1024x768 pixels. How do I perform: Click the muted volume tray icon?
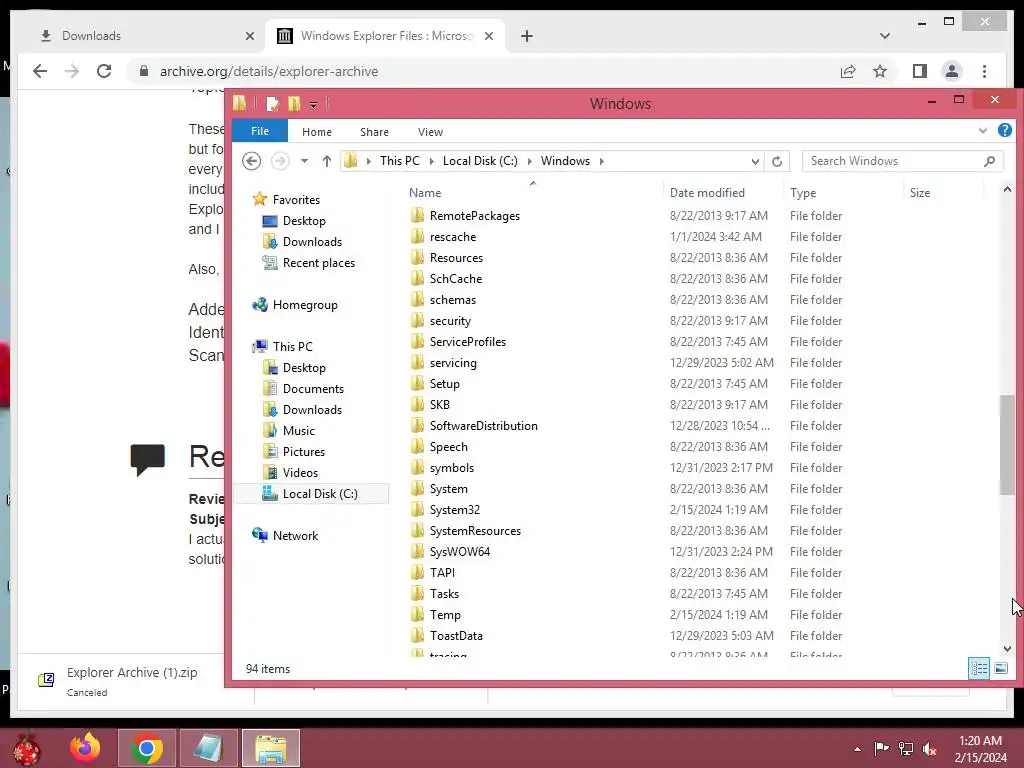tap(930, 749)
